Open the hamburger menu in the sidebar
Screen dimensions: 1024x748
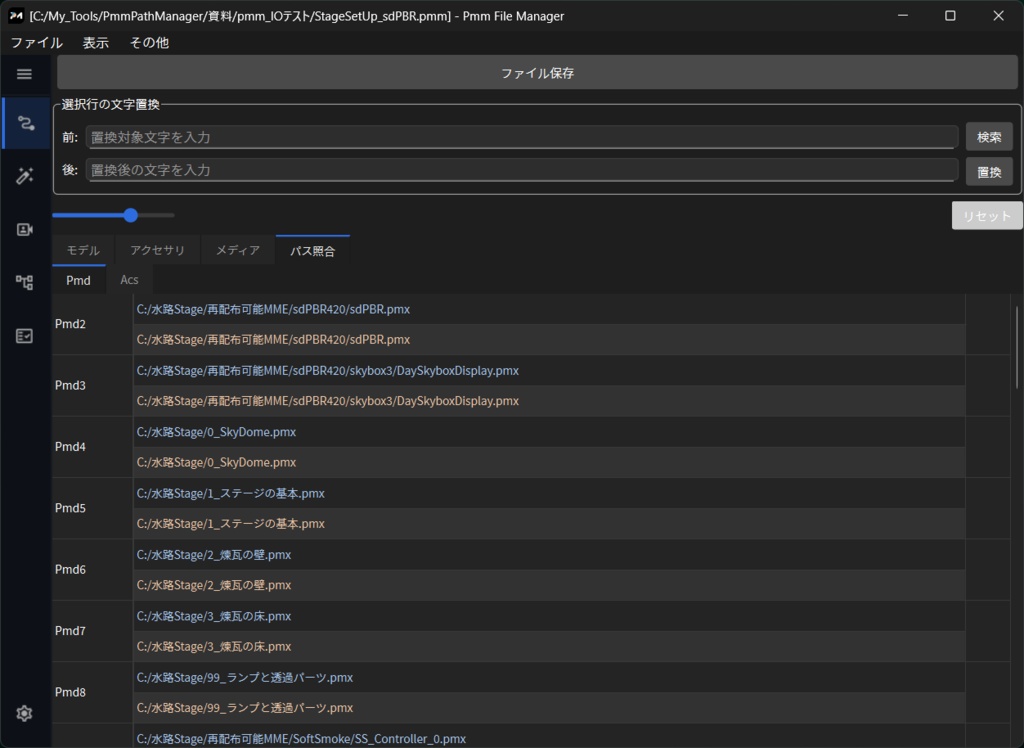23,74
